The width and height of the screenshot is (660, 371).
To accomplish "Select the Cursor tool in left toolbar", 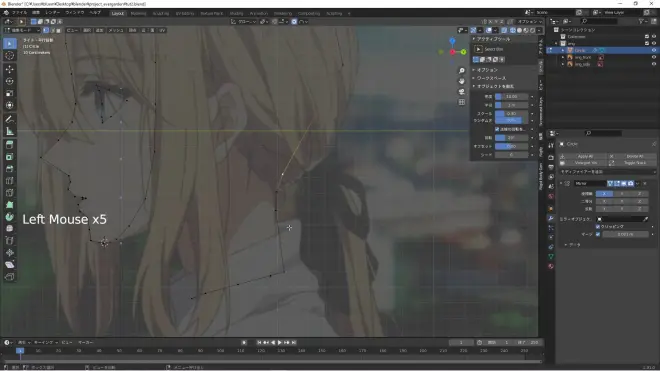I will (x=10, y=56).
